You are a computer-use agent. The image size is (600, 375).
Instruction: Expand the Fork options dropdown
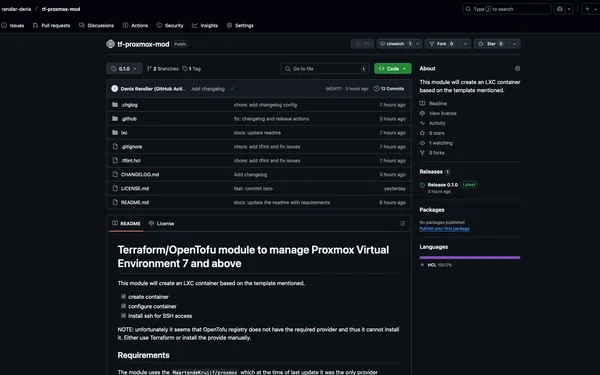point(465,44)
